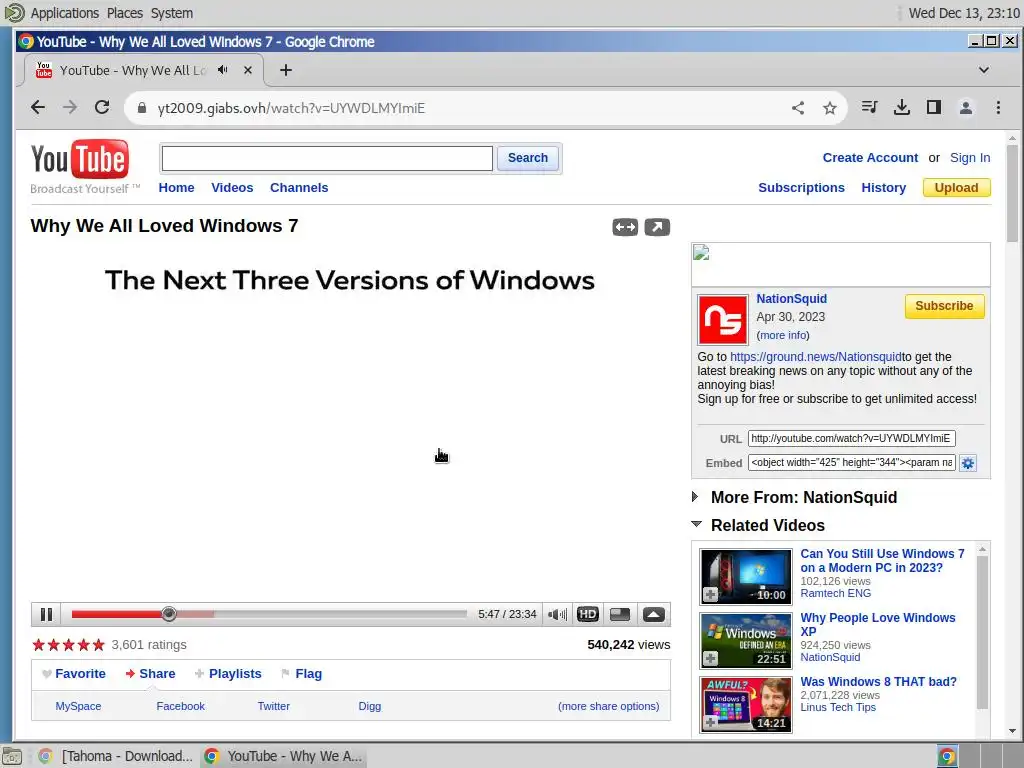Screen dimensions: 1024x768
Task: Open tab search dropdown chevron
Action: 984,70
